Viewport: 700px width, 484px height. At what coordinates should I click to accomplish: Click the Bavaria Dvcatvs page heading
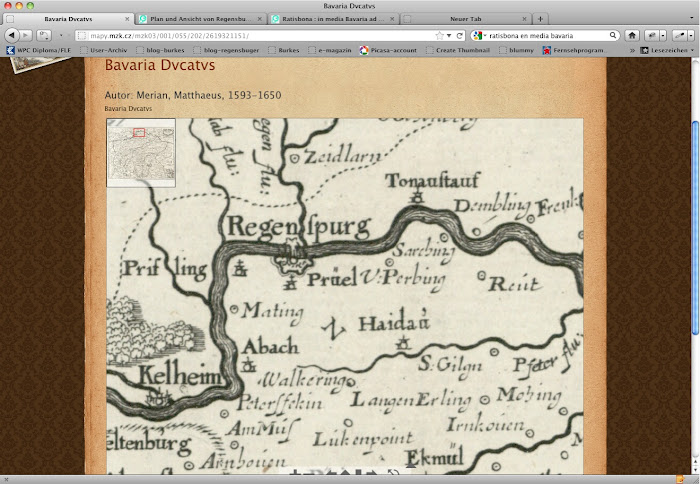(x=160, y=65)
